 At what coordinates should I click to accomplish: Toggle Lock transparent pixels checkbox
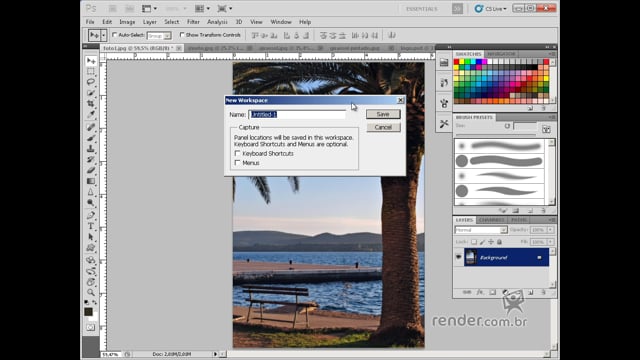474,242
